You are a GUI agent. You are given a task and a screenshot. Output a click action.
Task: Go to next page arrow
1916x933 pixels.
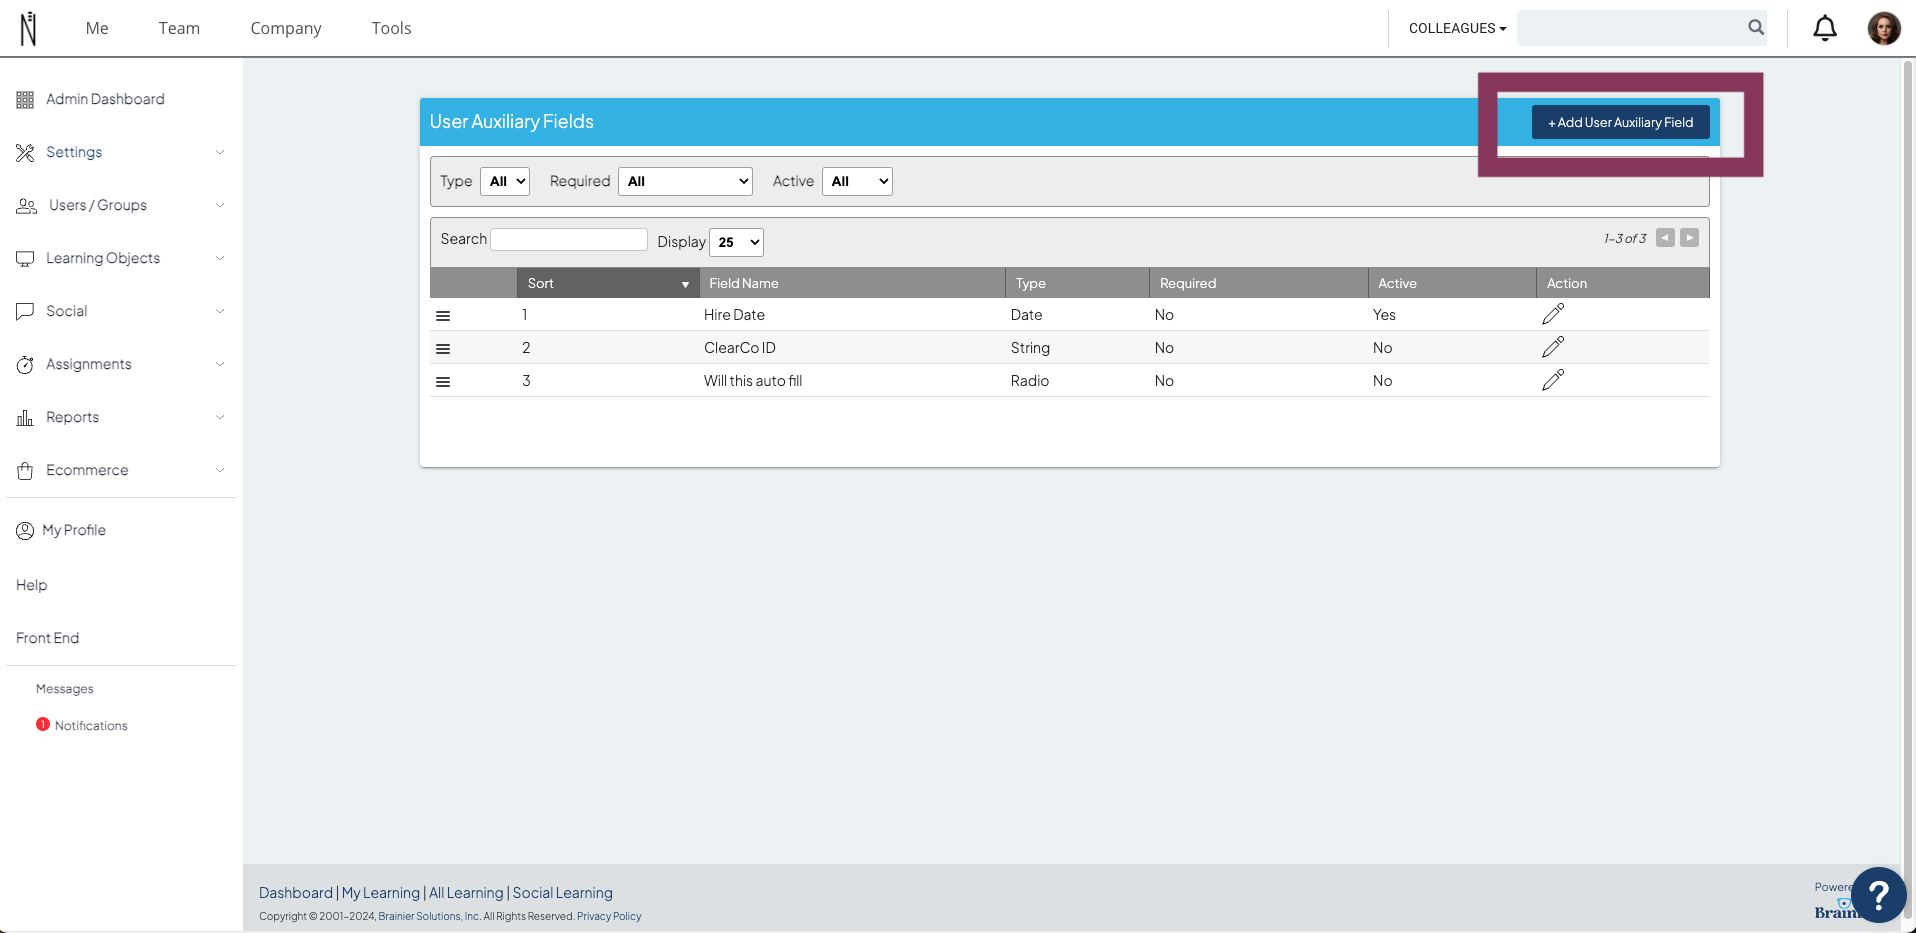click(x=1690, y=238)
